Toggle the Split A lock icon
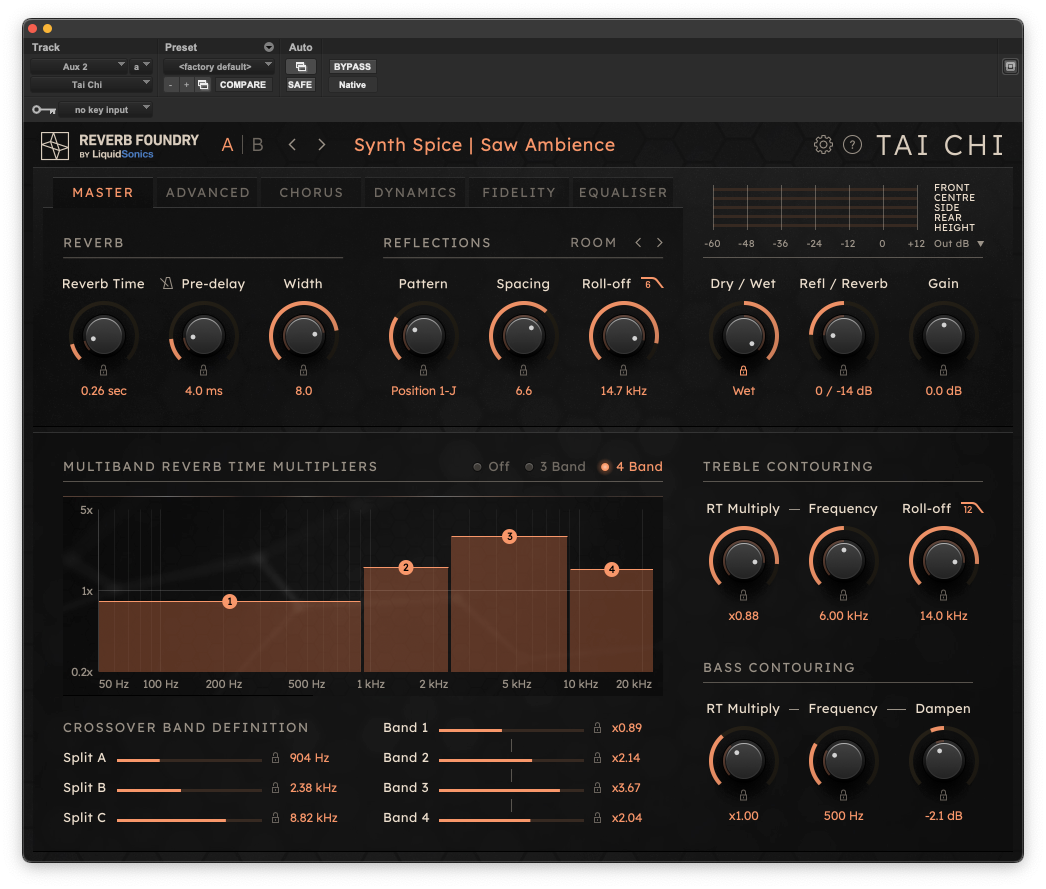 click(276, 758)
